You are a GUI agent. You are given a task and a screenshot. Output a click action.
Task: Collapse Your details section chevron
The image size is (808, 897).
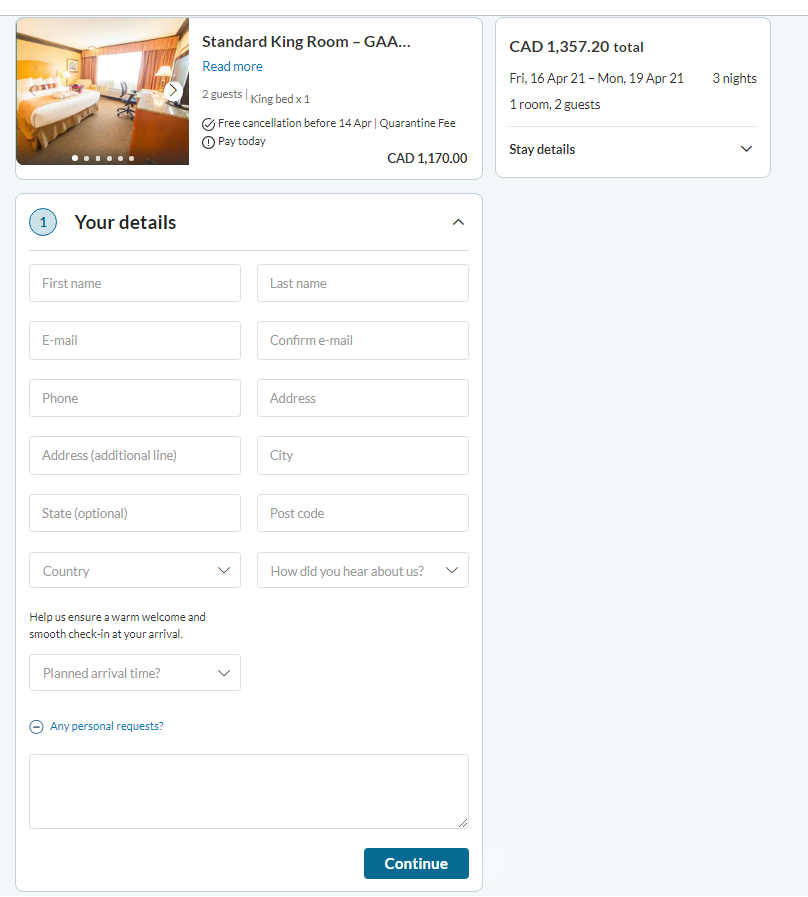point(458,222)
